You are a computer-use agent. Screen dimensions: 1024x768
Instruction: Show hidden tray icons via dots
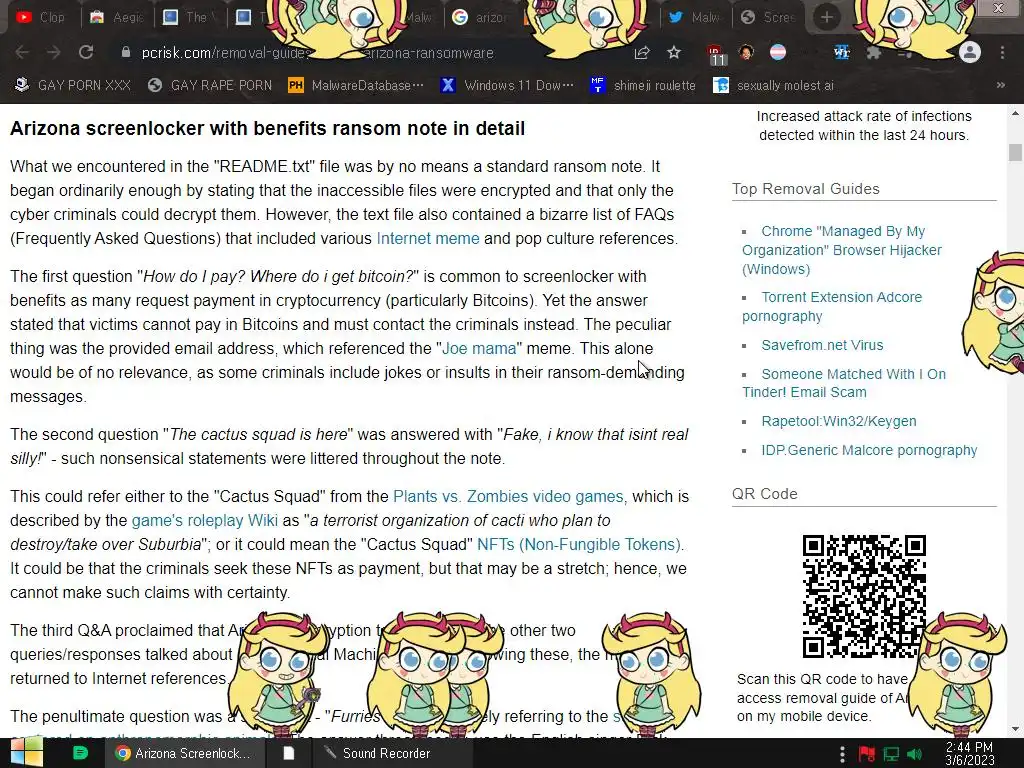click(842, 754)
